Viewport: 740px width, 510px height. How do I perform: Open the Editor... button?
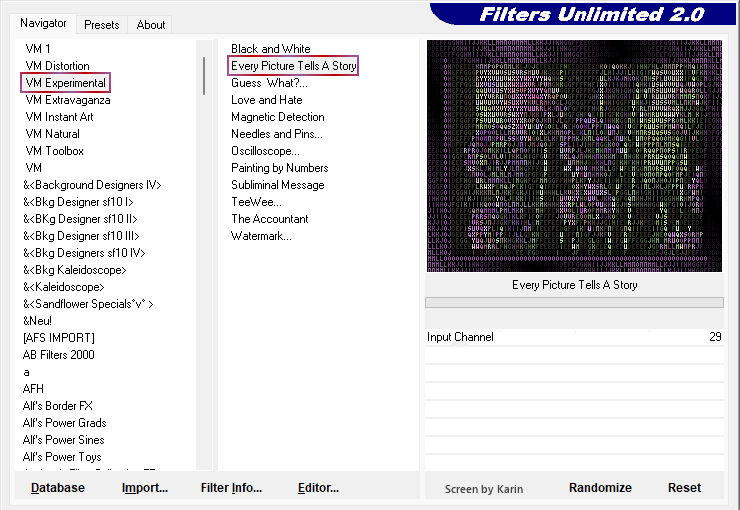coord(318,488)
